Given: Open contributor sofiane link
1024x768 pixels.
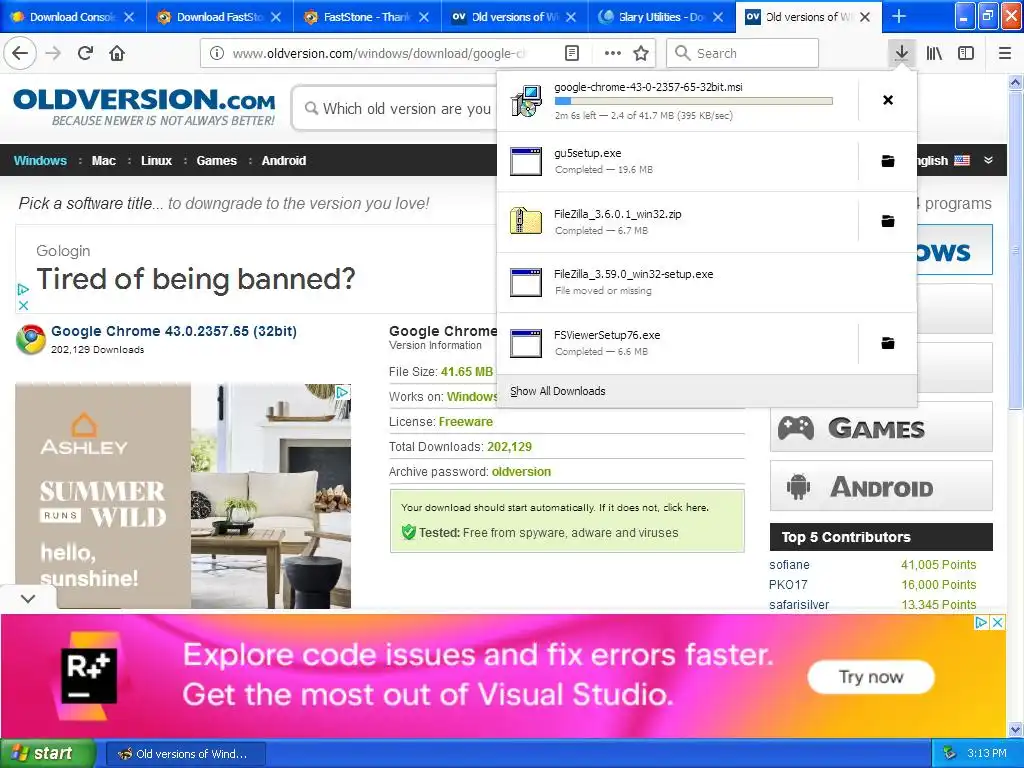Looking at the screenshot, I should (x=789, y=564).
